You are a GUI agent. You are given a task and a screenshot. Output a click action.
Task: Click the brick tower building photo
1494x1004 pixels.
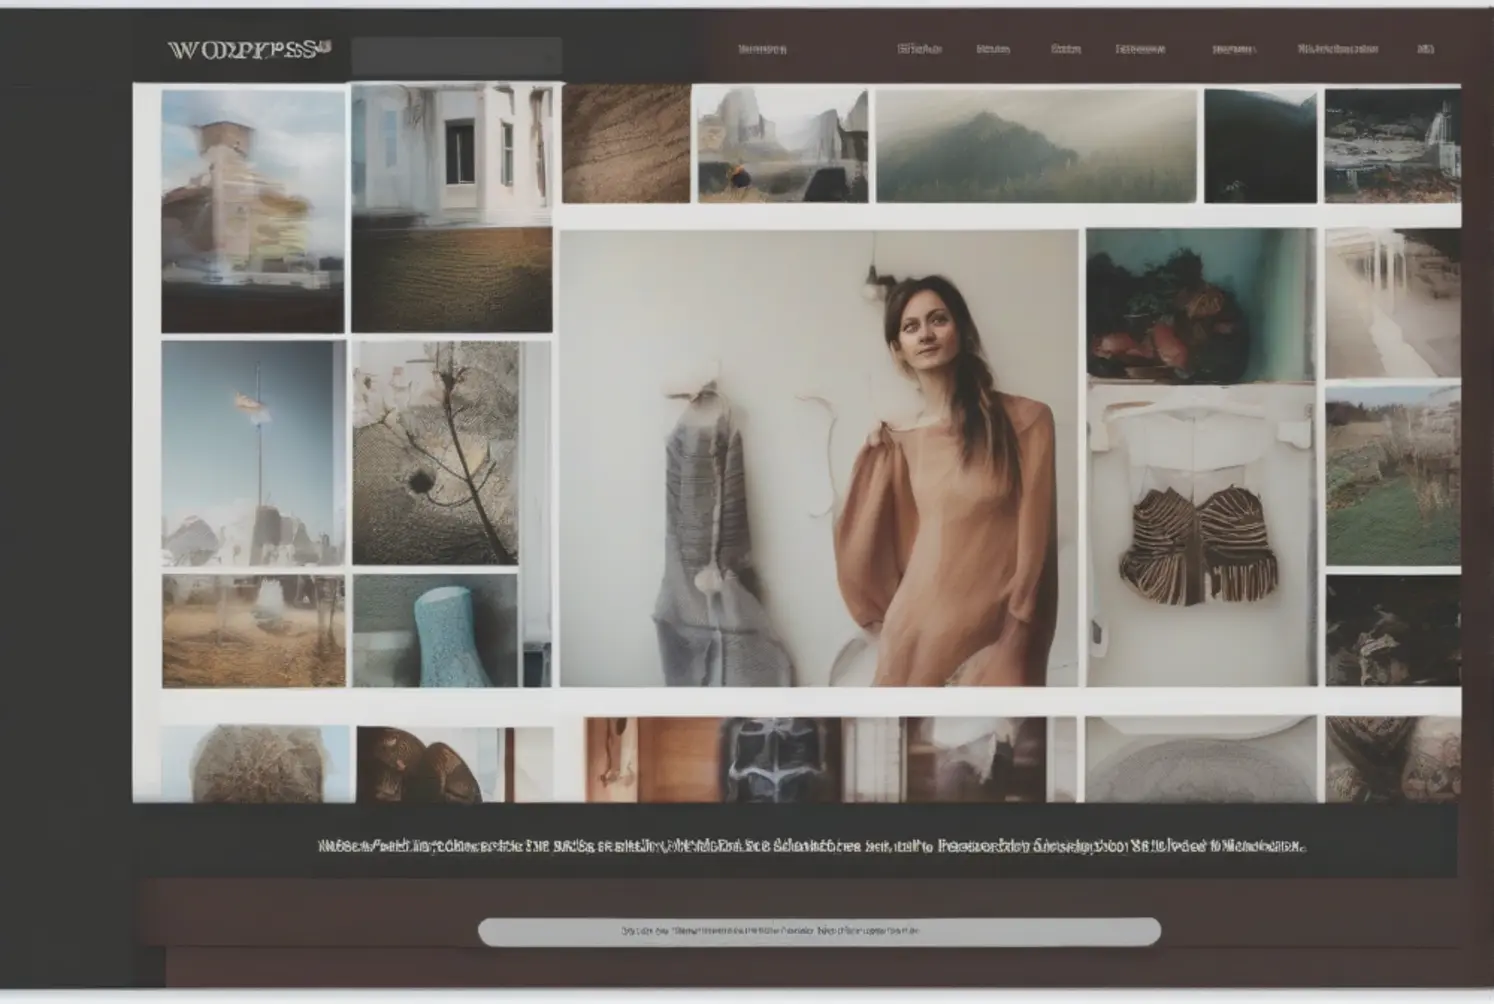(253, 211)
